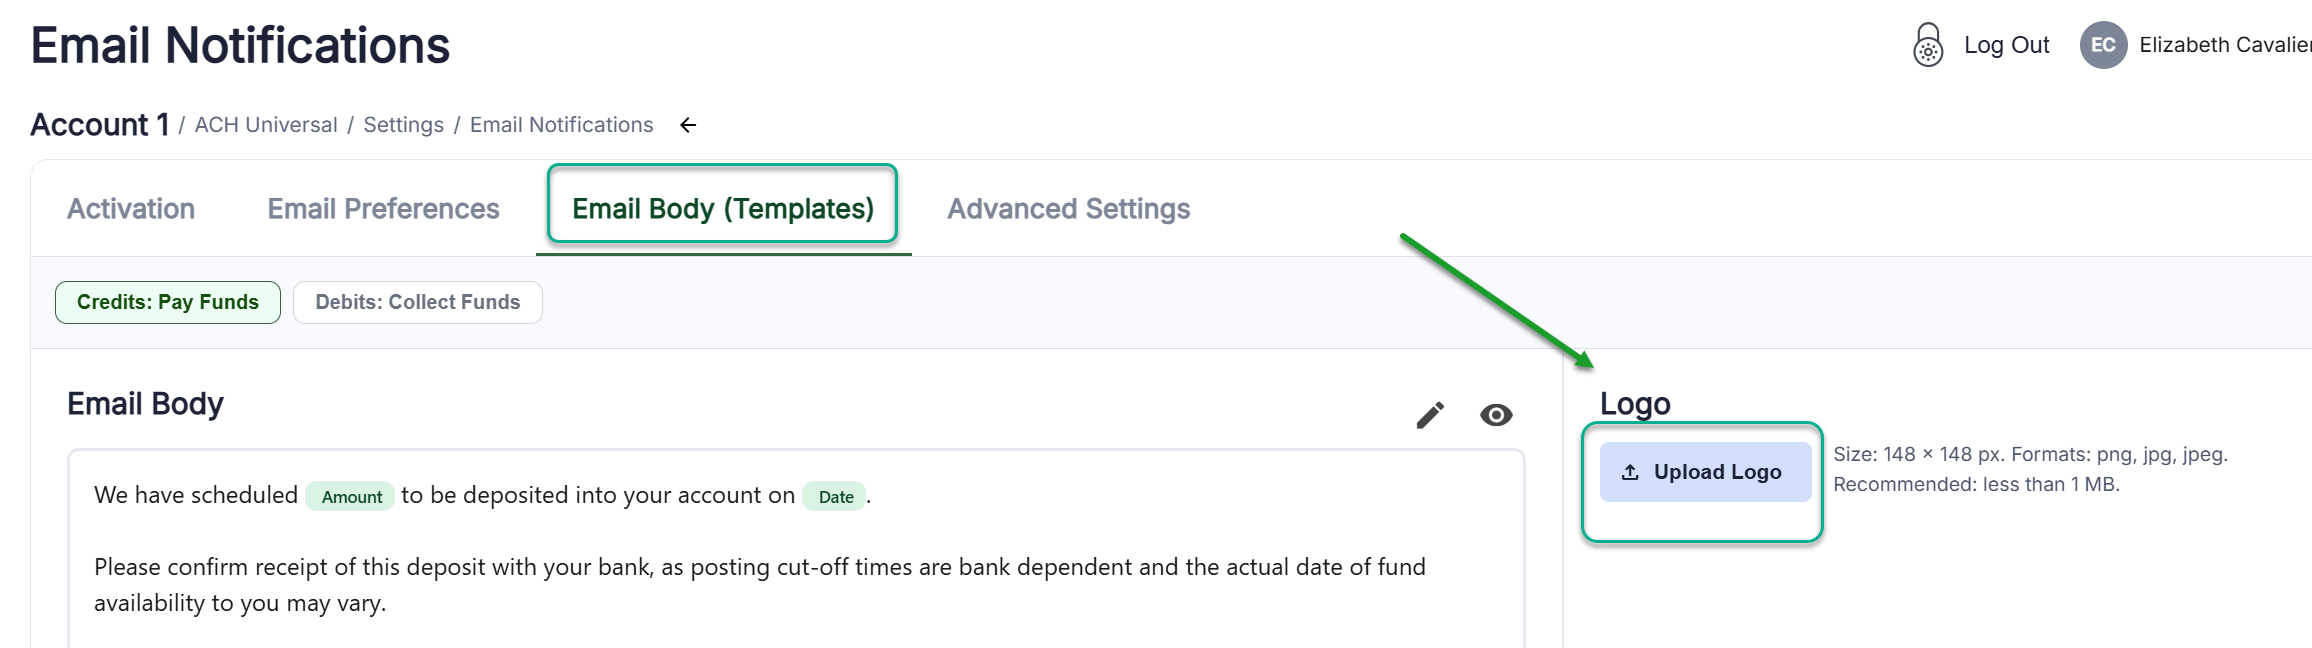Open the Settings breadcrumb link
This screenshot has width=2312, height=648.
[403, 125]
